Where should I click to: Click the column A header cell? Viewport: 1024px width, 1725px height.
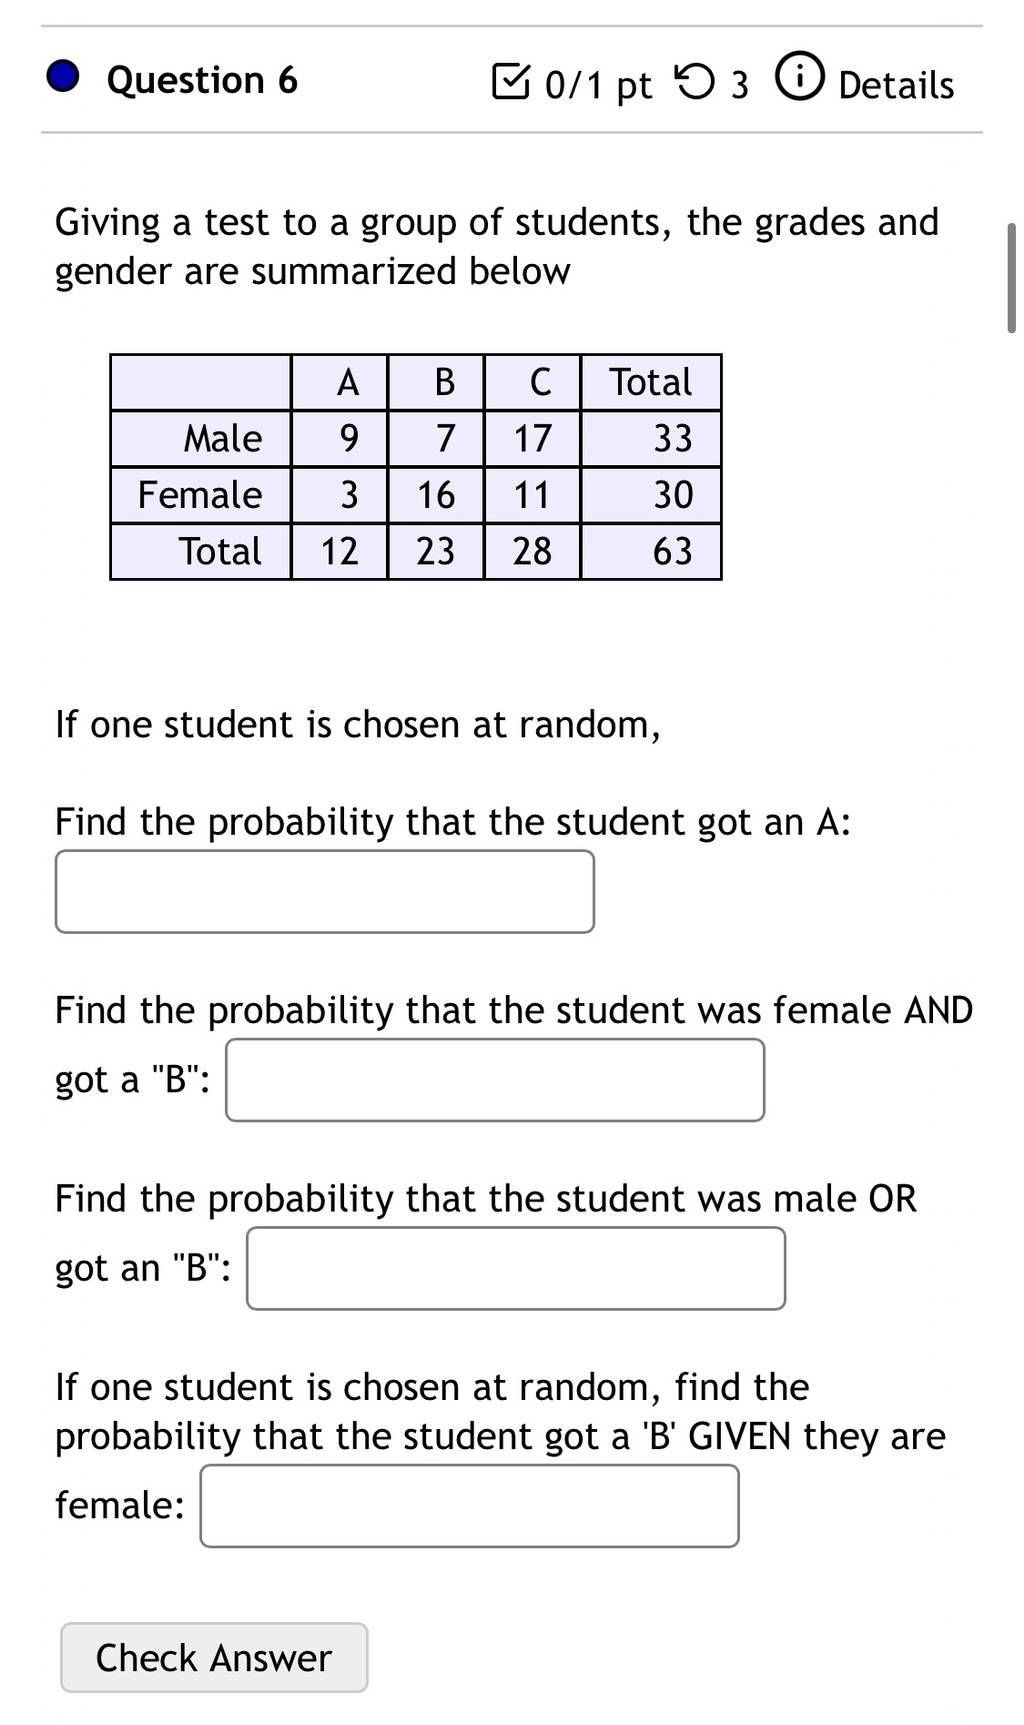[x=339, y=382]
